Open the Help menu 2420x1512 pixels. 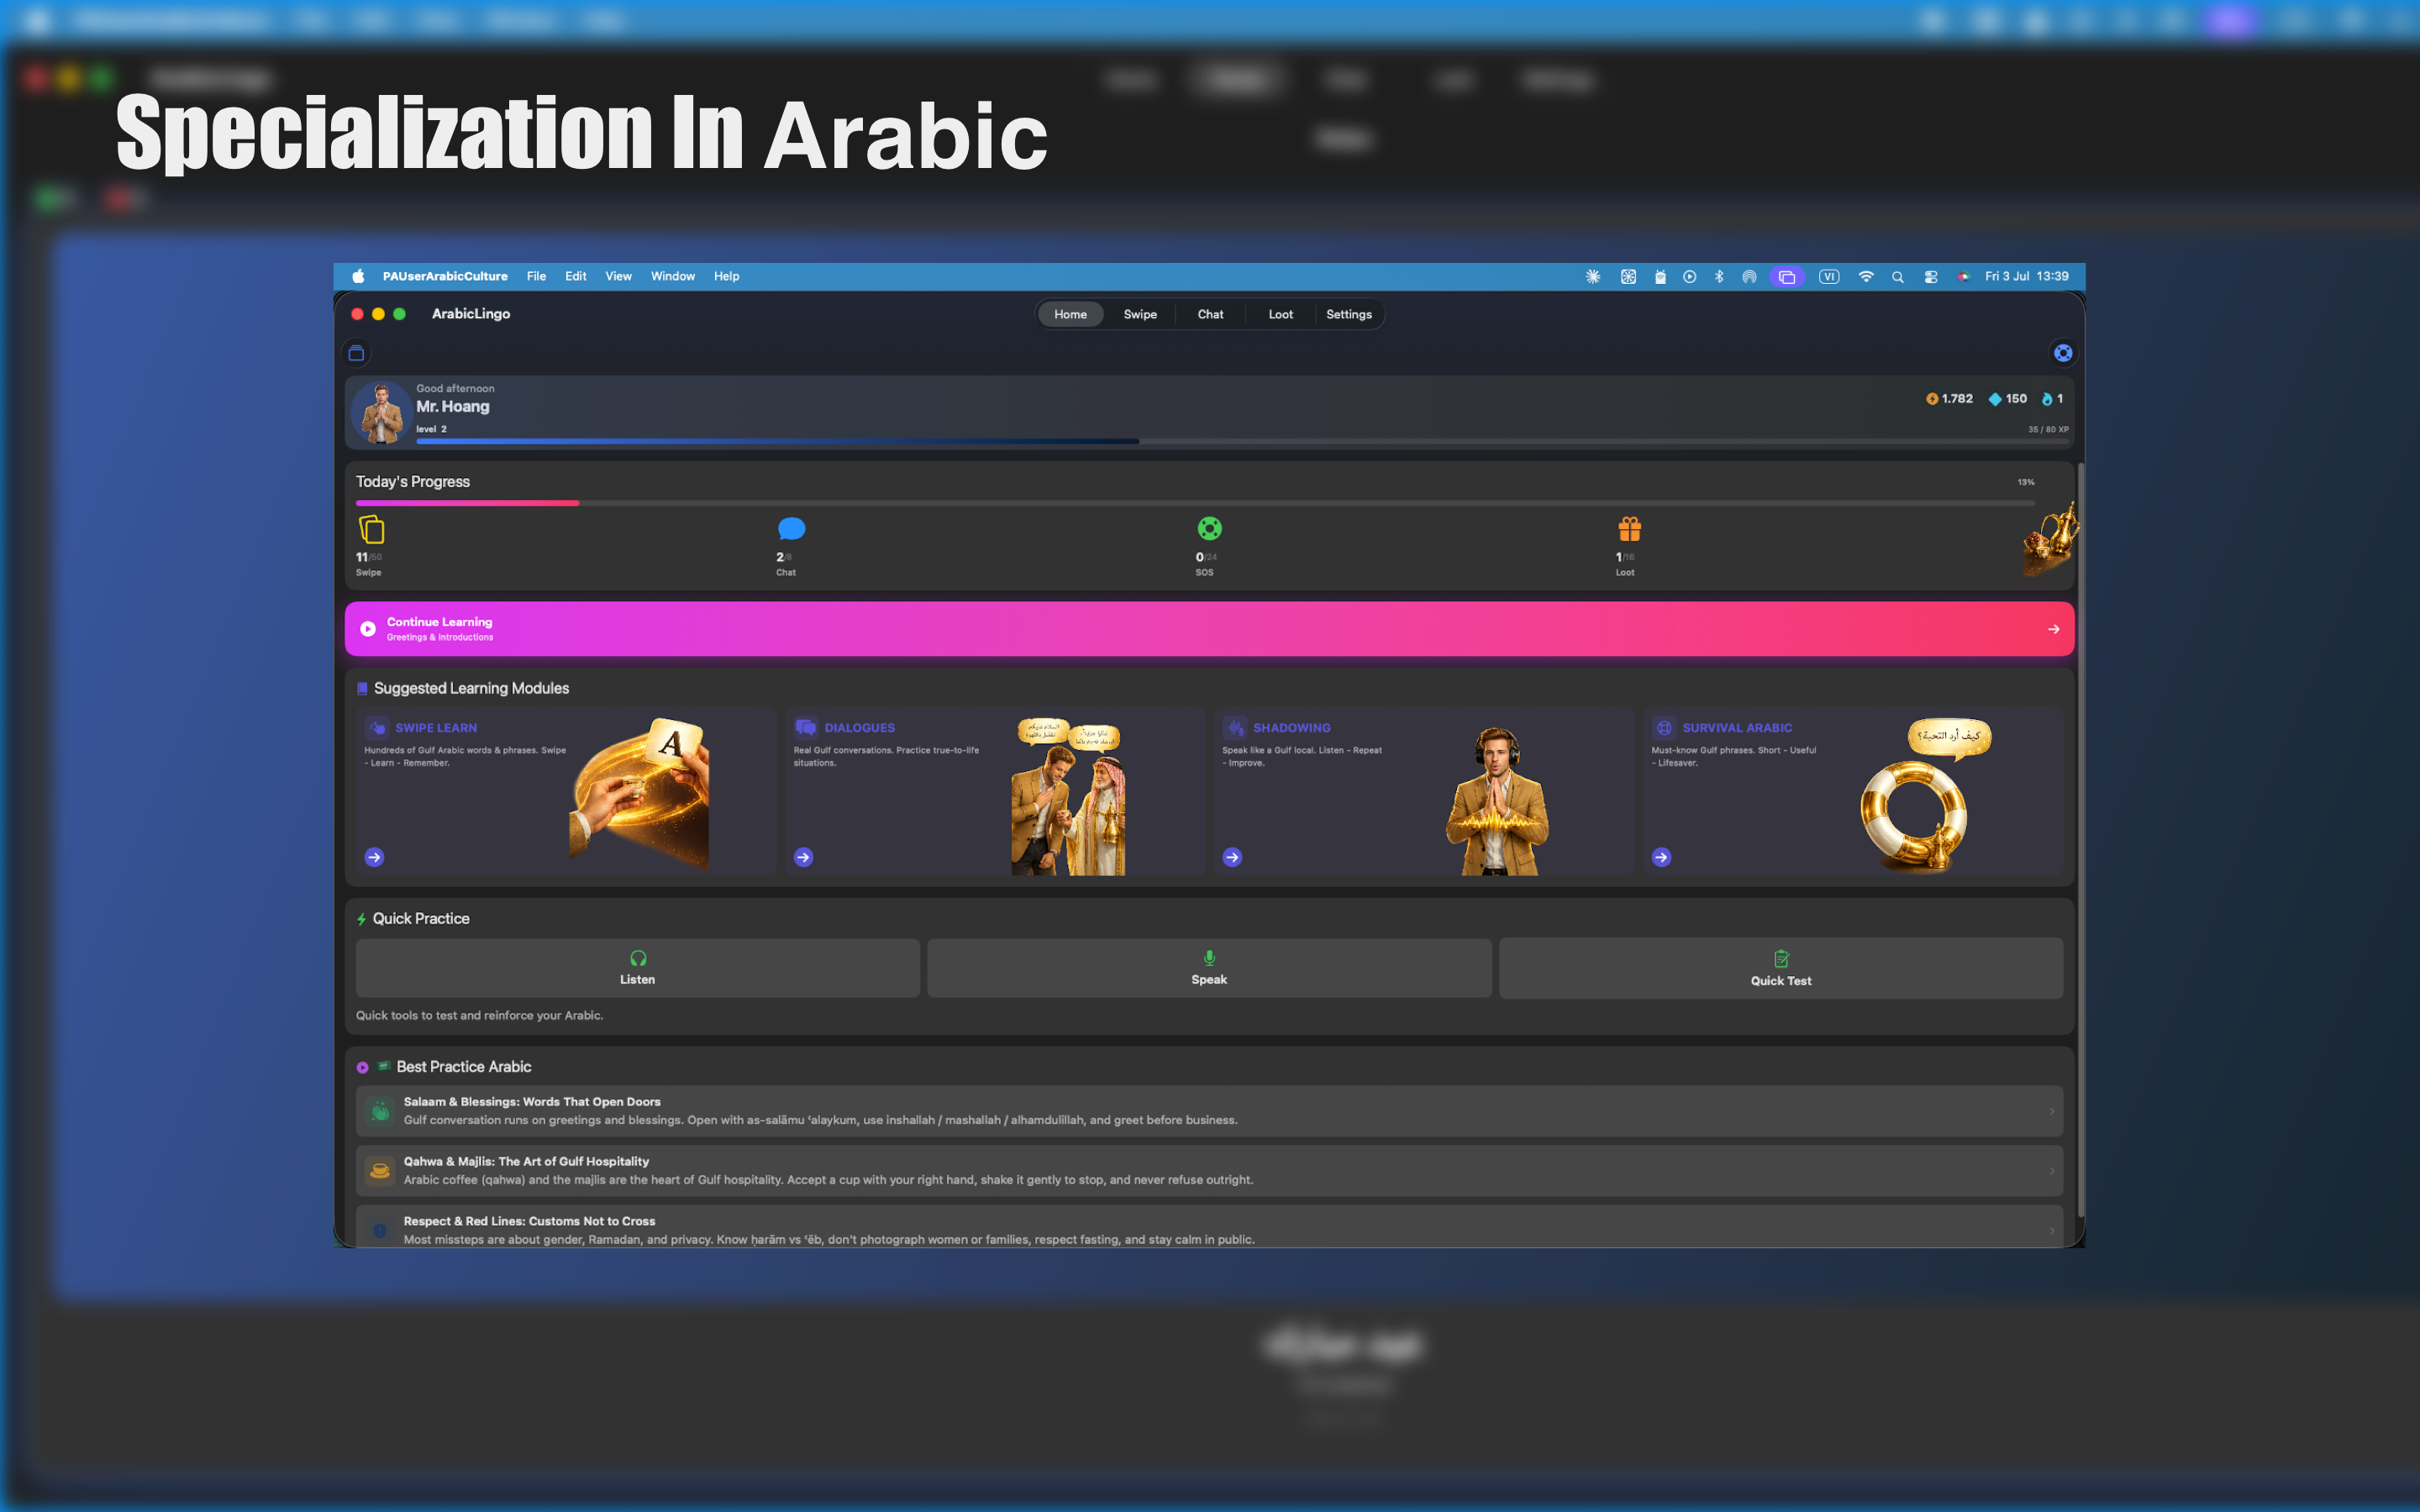point(726,276)
